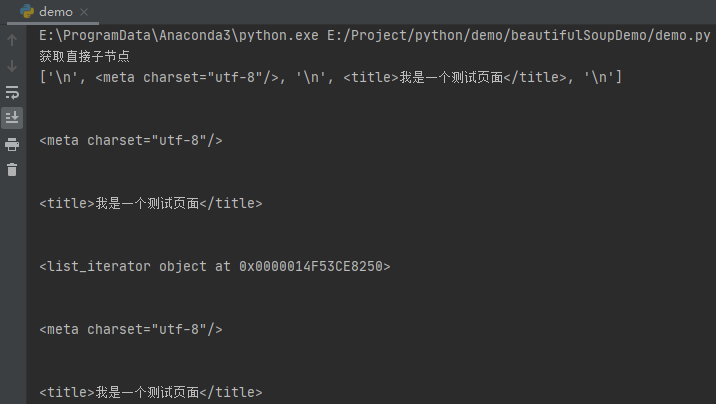The image size is (716, 404).
Task: Toggle soft-wrap for console output
Action: coord(12,92)
